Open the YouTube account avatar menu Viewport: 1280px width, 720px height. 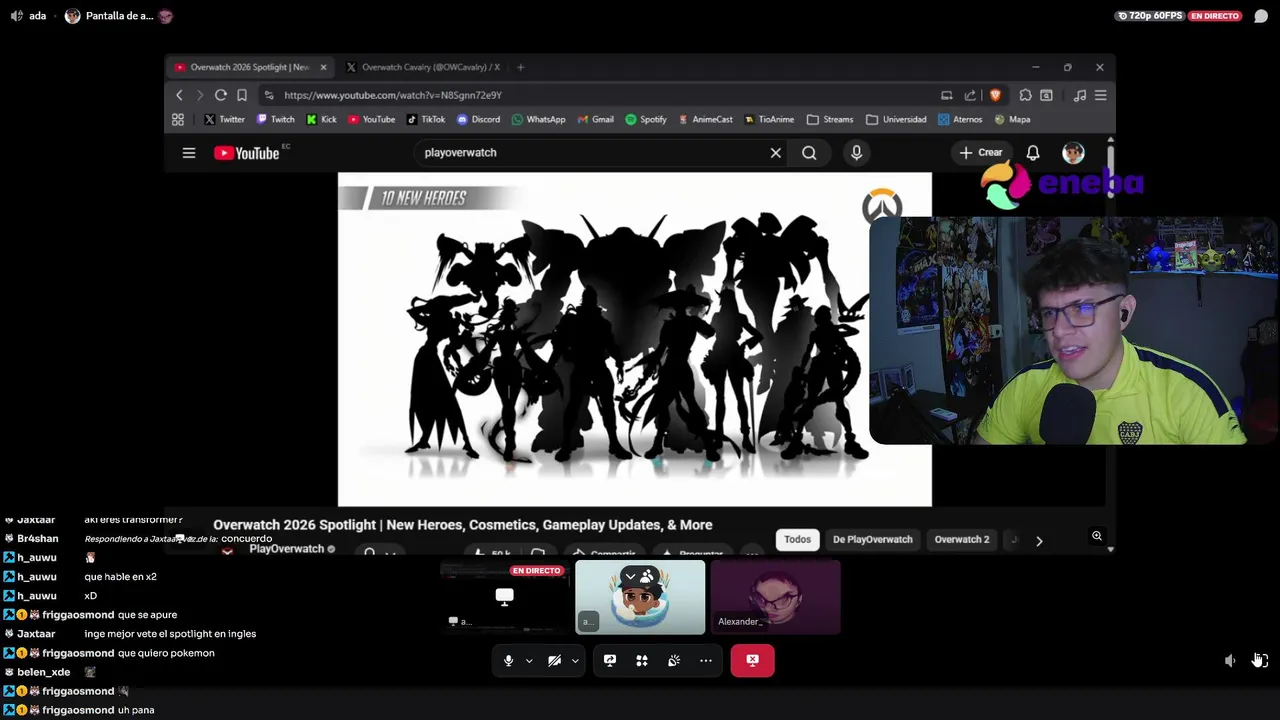pyautogui.click(x=1073, y=153)
